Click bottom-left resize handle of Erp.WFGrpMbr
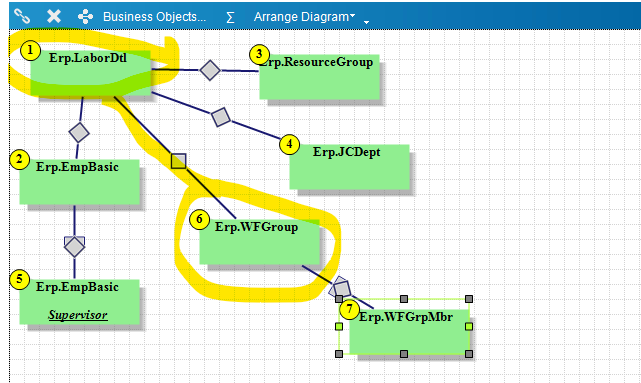 [x=339, y=354]
